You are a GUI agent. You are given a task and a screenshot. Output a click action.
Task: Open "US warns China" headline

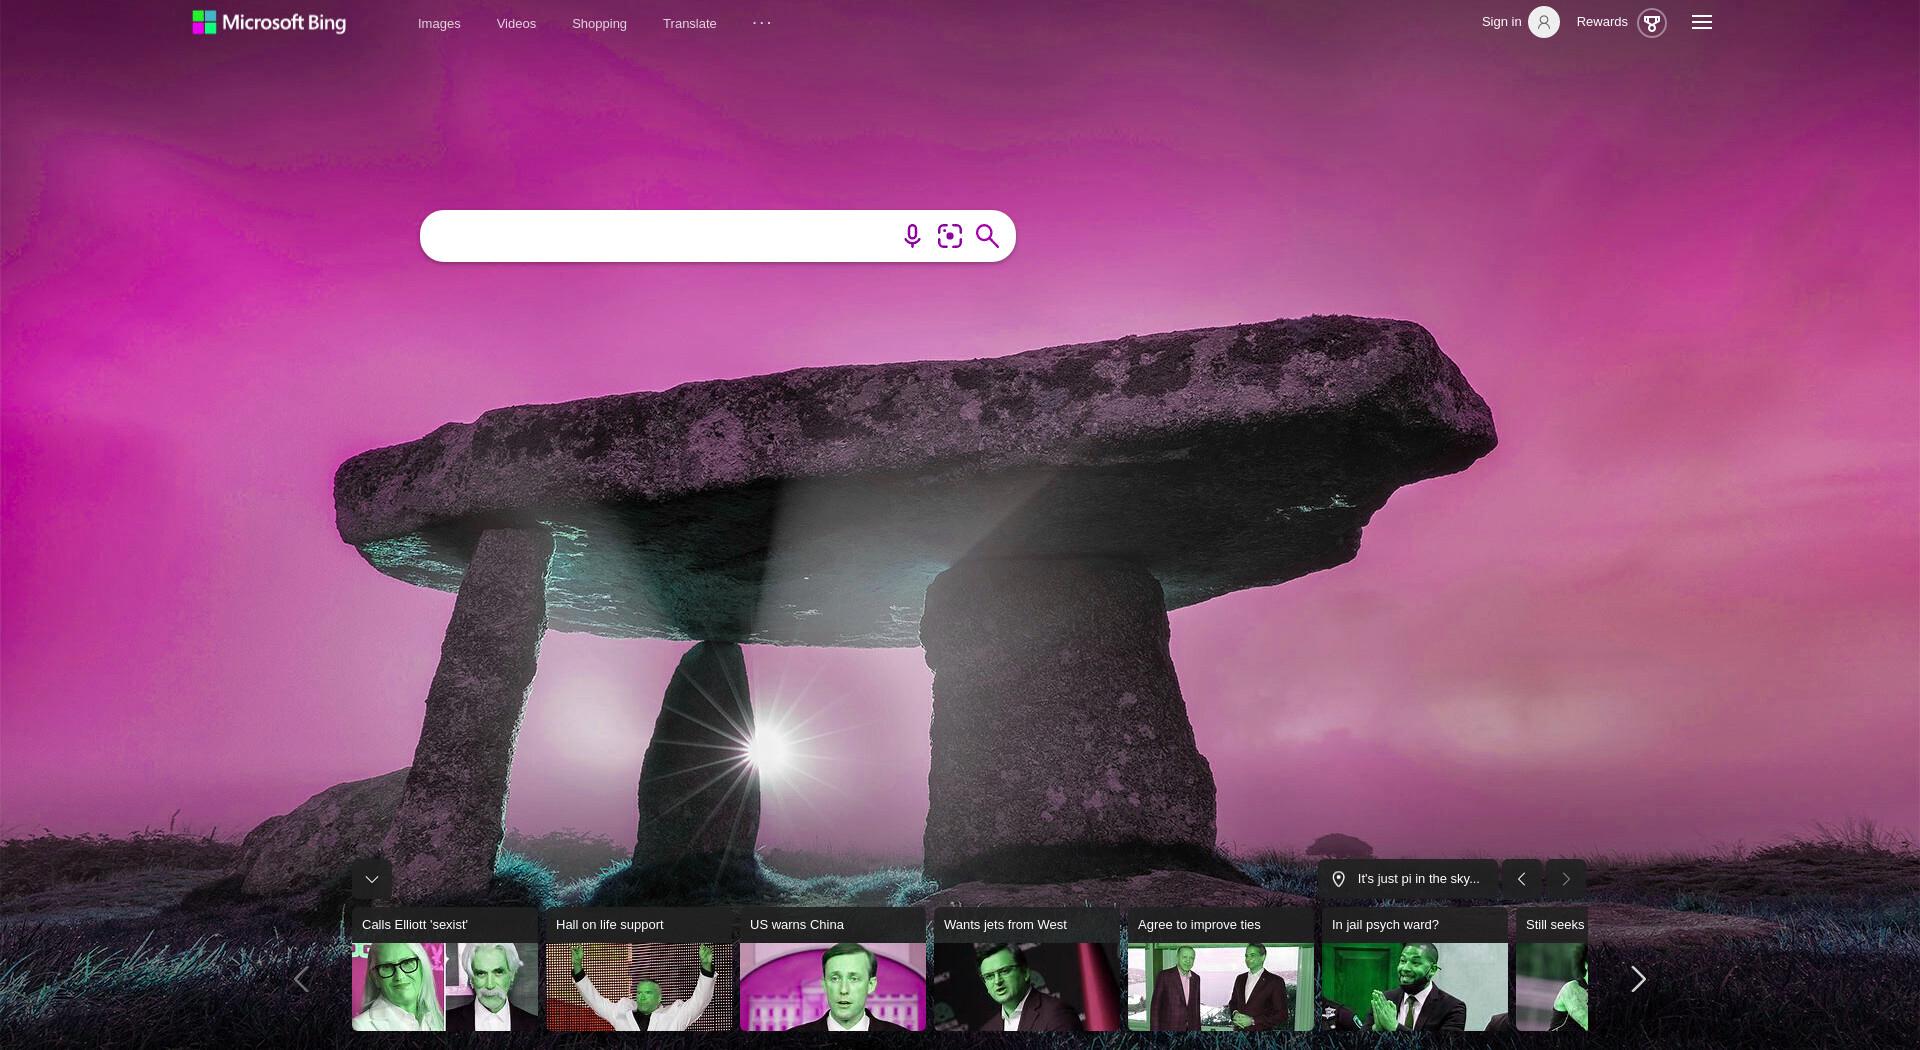tap(796, 925)
